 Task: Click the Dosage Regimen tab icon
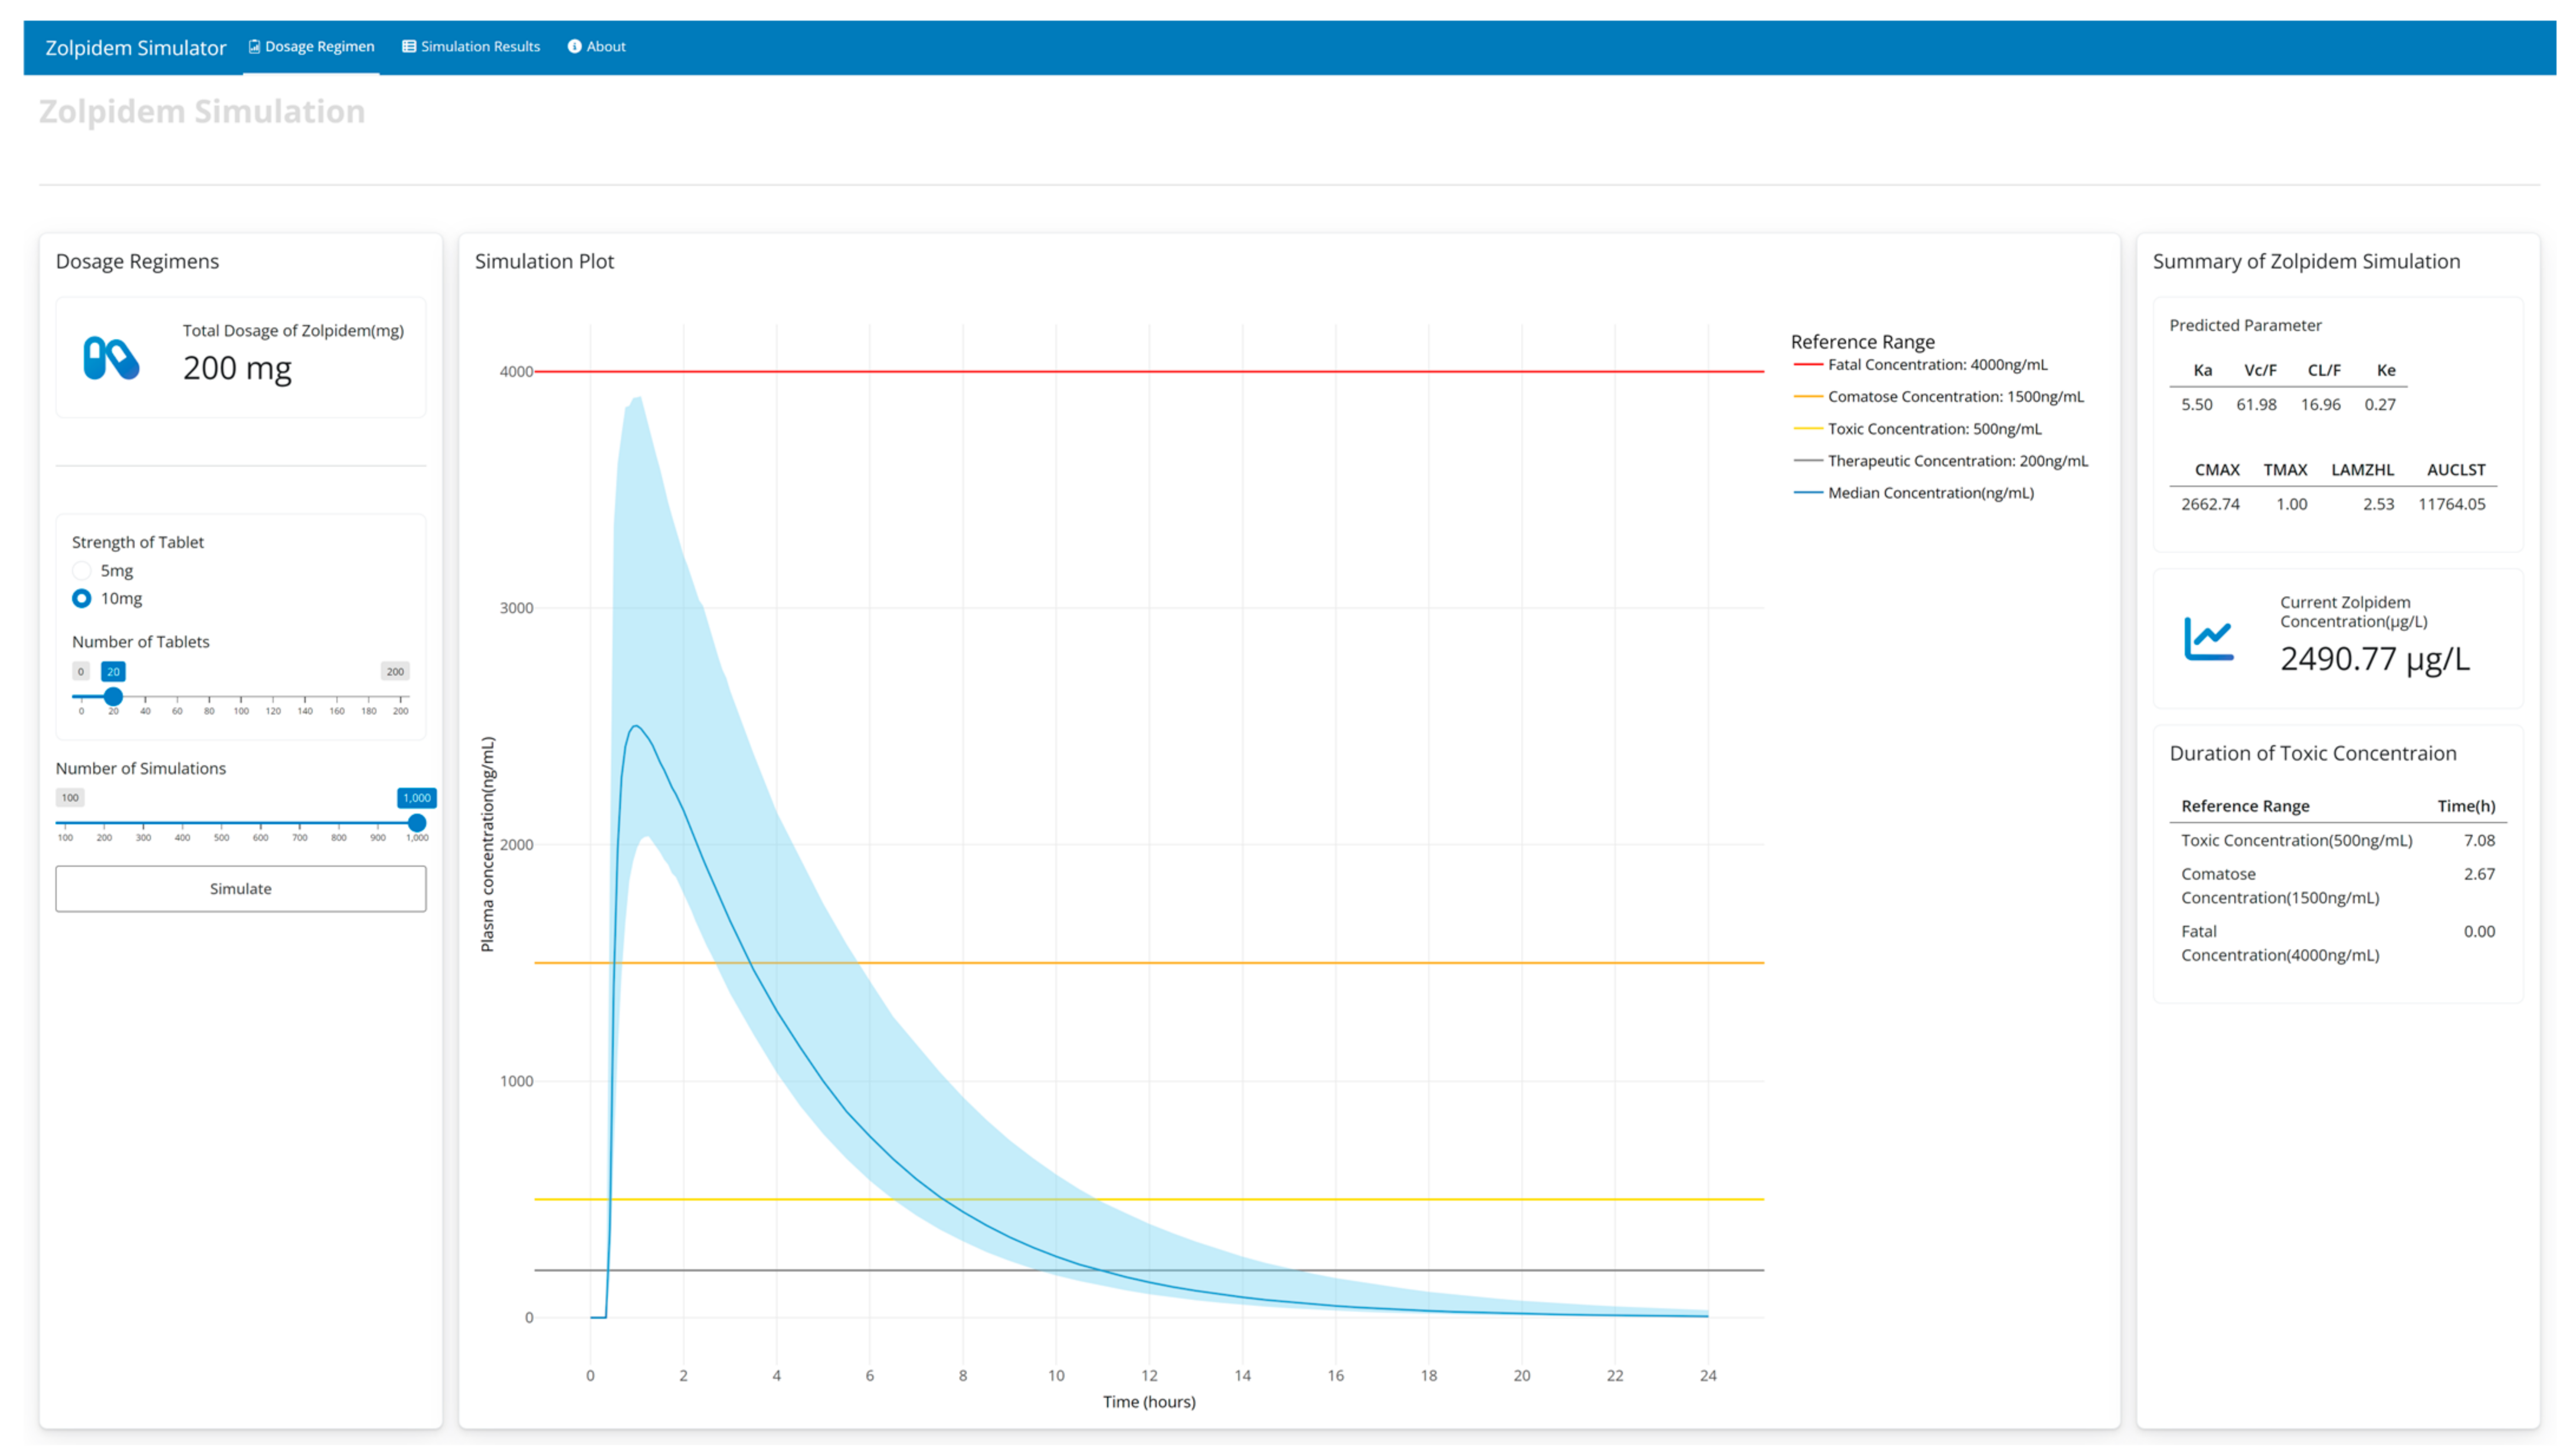coord(254,46)
